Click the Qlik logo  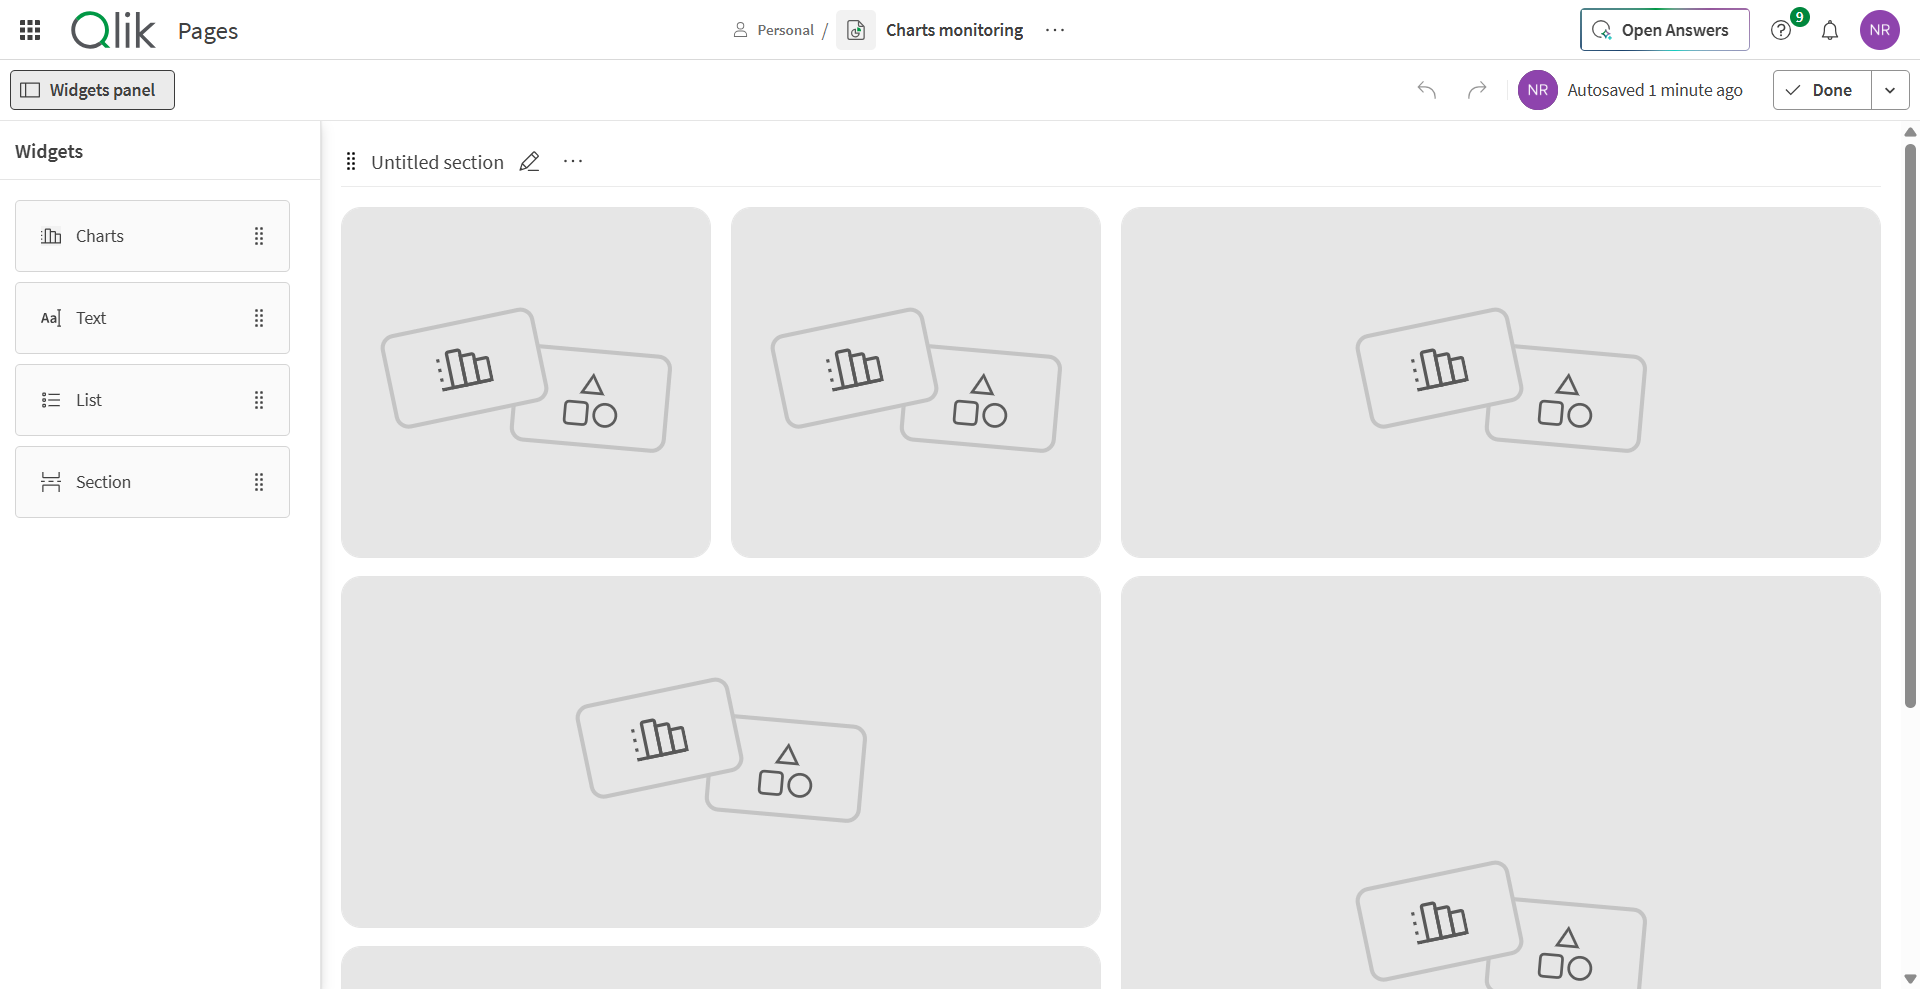[113, 30]
